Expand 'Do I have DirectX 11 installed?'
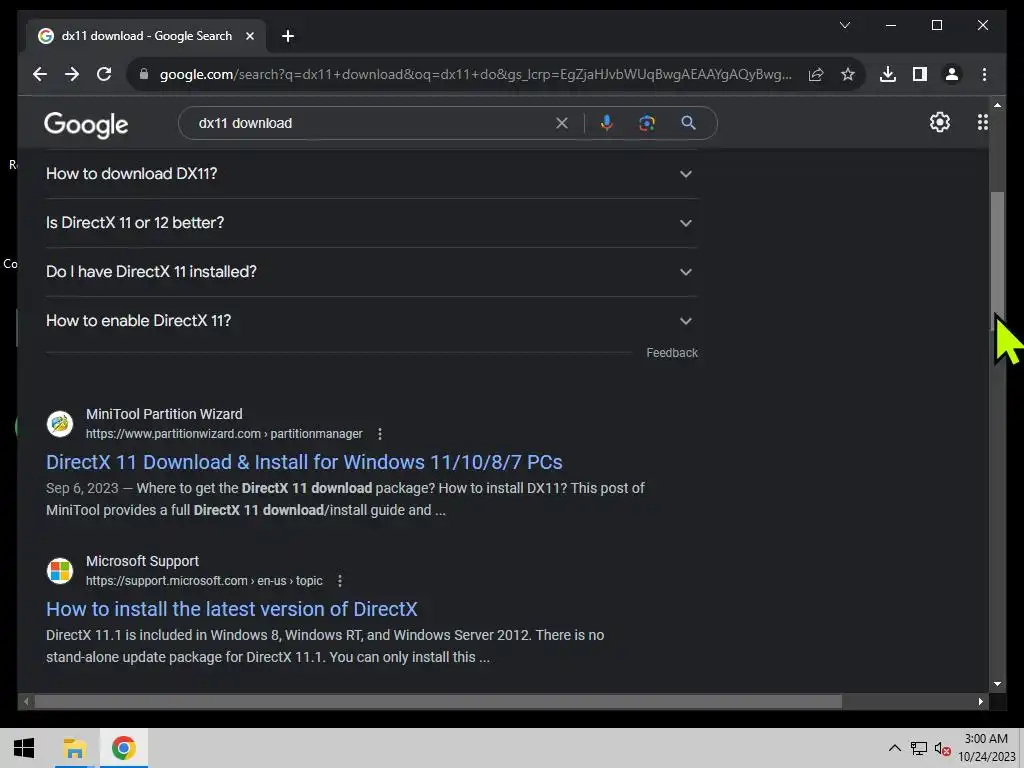This screenshot has height=768, width=1024. click(372, 272)
